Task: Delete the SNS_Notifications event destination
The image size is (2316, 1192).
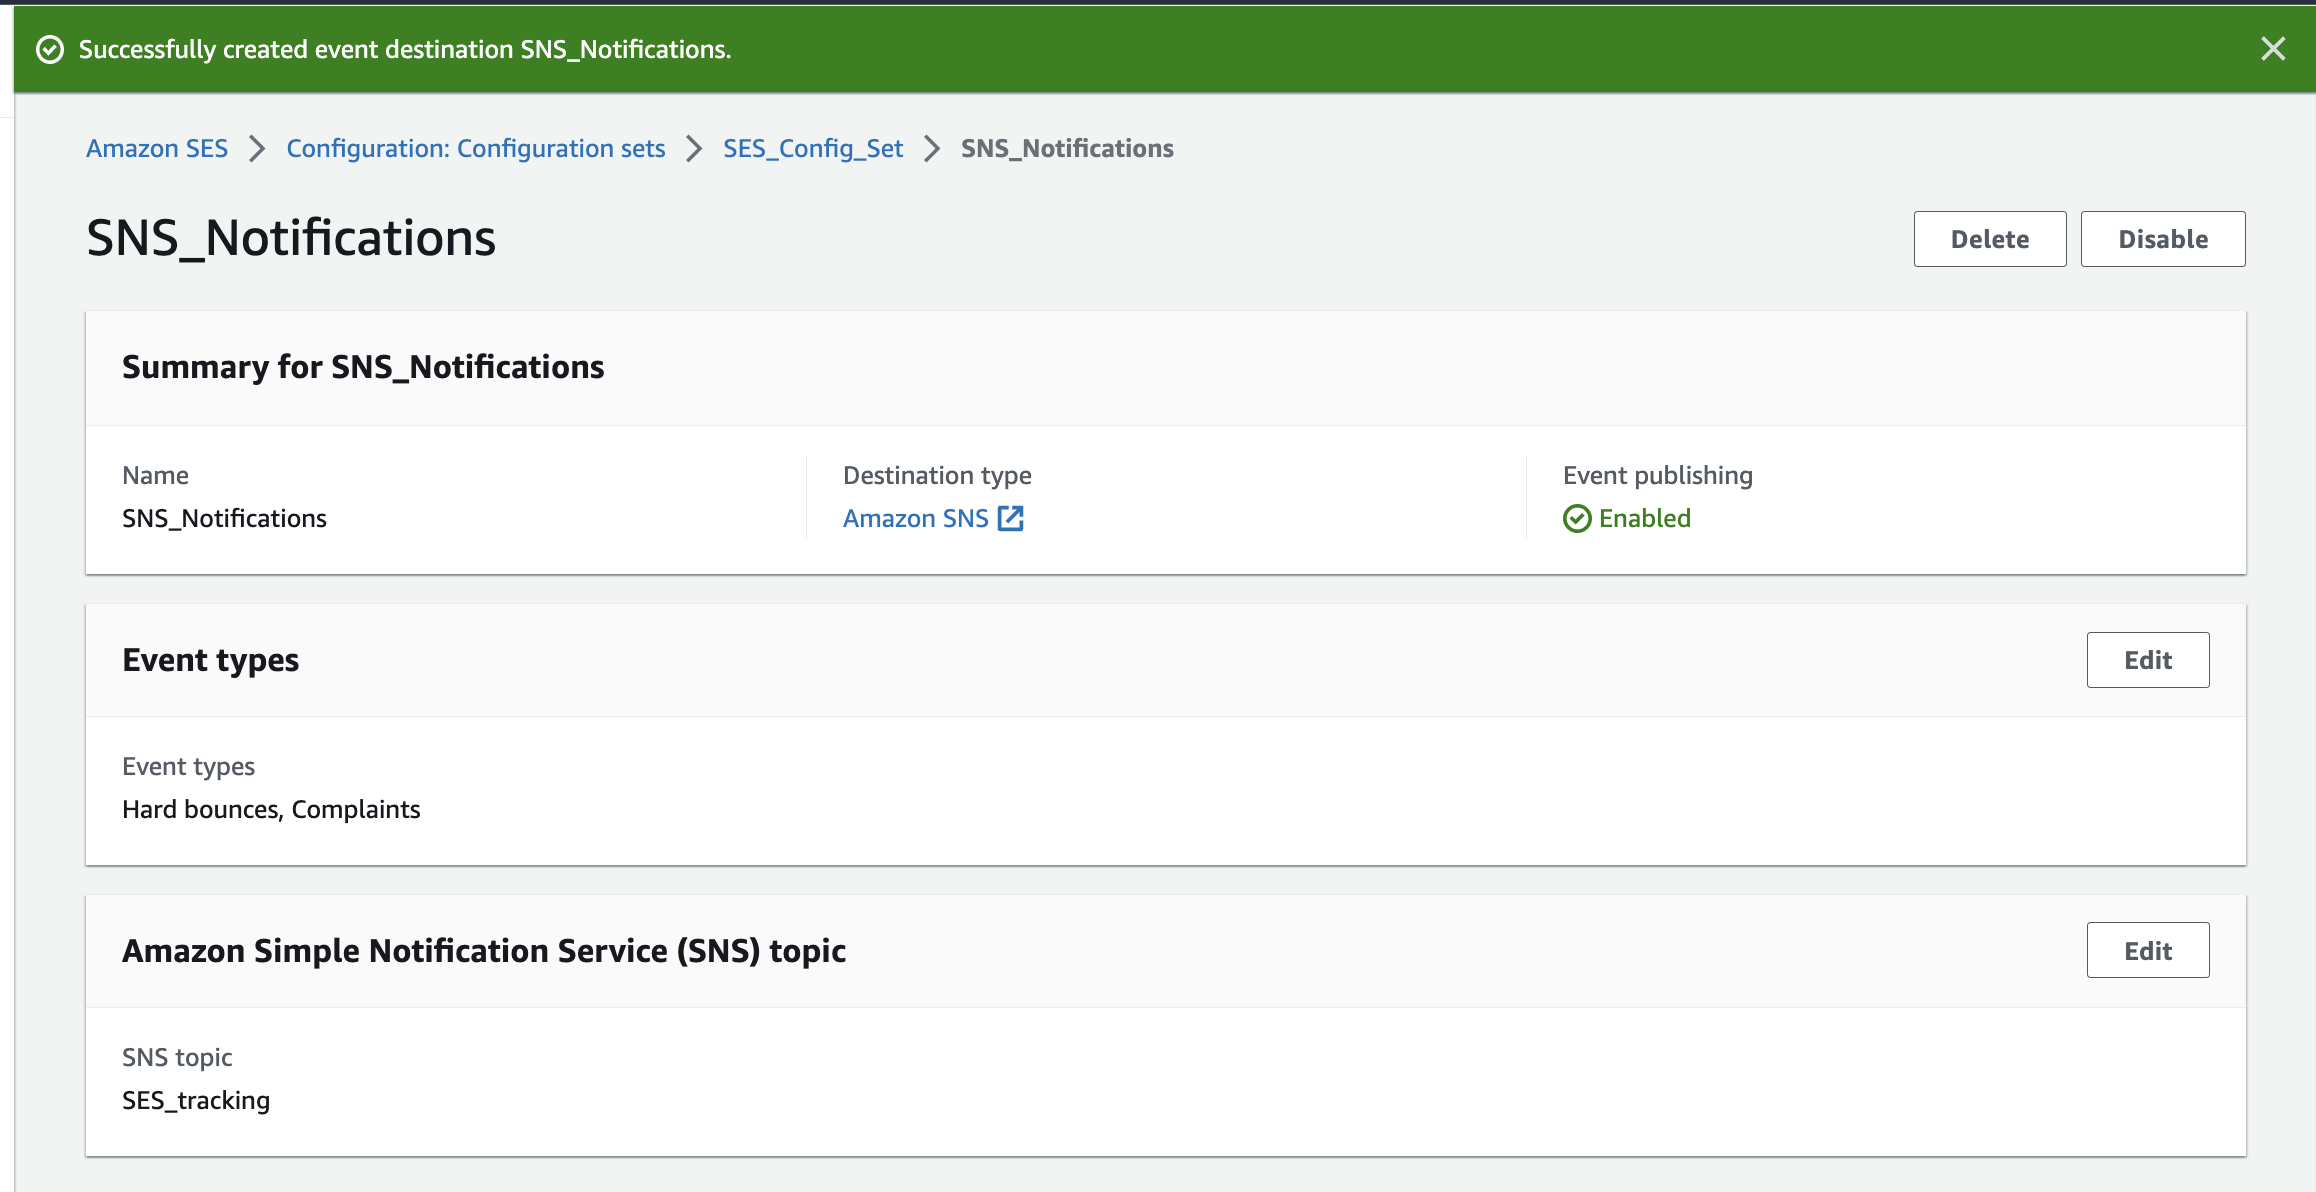Action: click(1989, 239)
